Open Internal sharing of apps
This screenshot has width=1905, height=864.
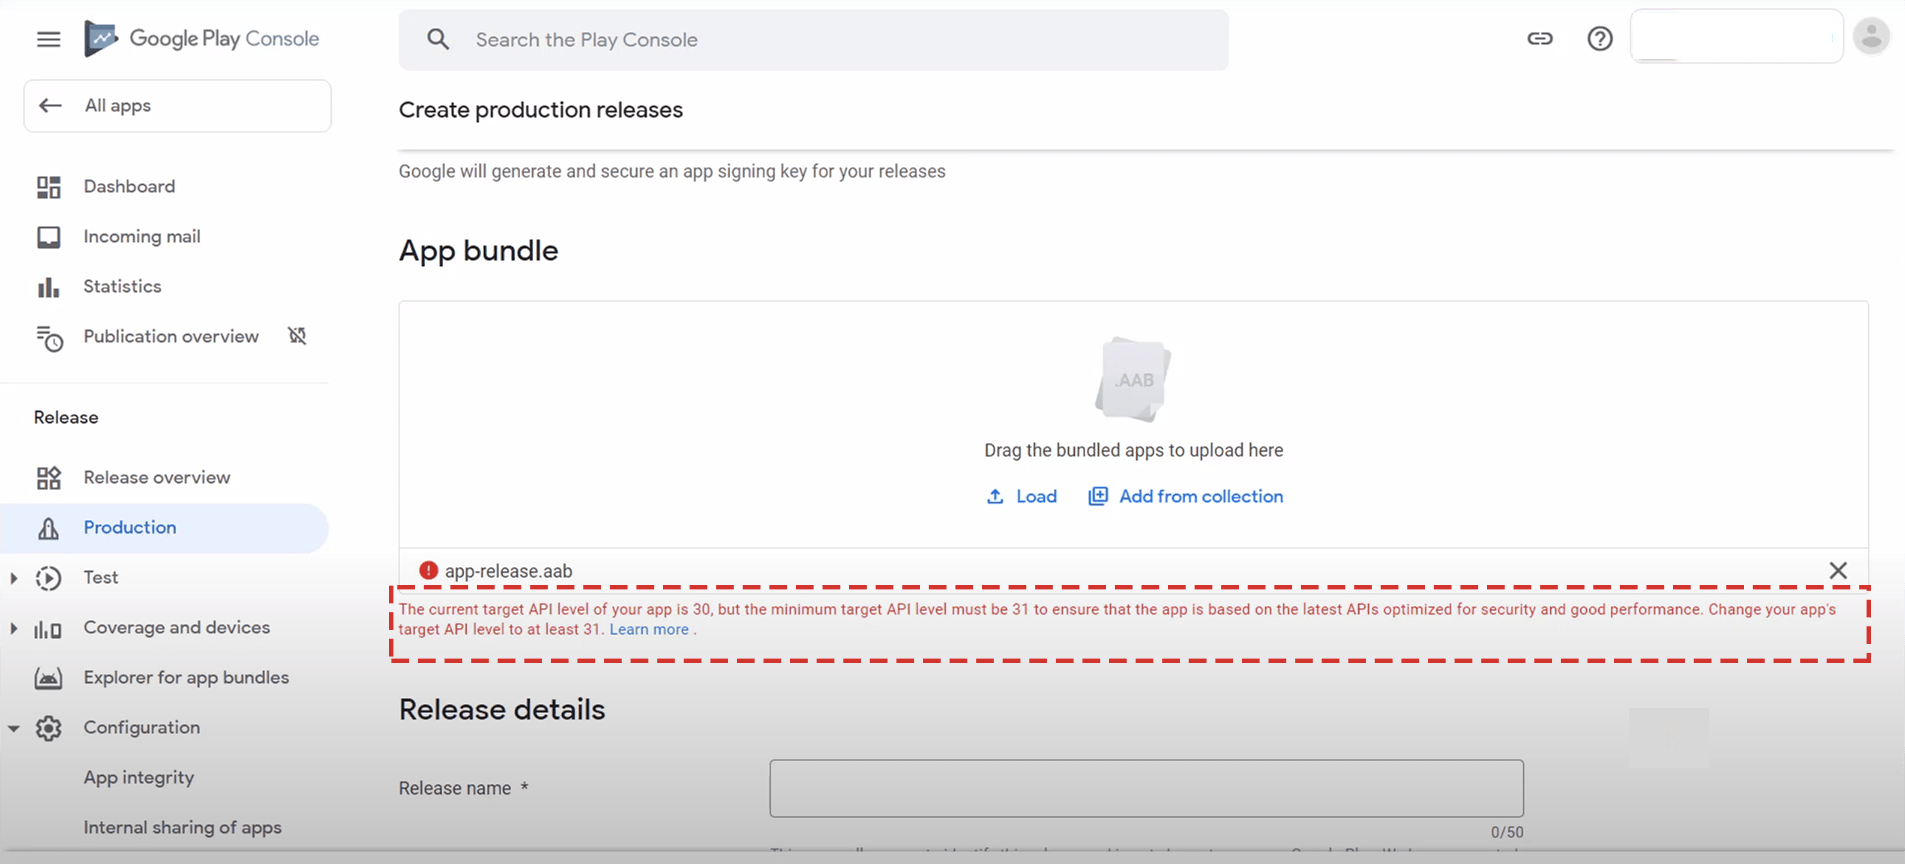click(183, 827)
